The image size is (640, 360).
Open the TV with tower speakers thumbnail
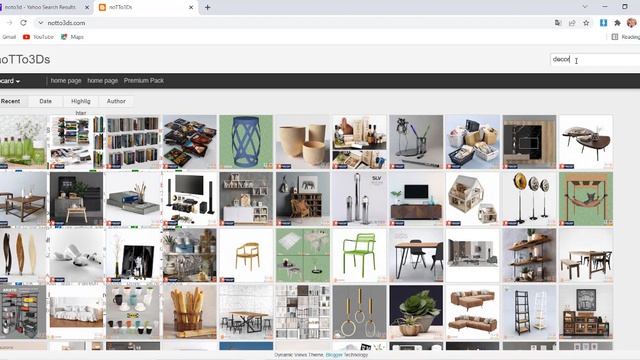[189, 198]
